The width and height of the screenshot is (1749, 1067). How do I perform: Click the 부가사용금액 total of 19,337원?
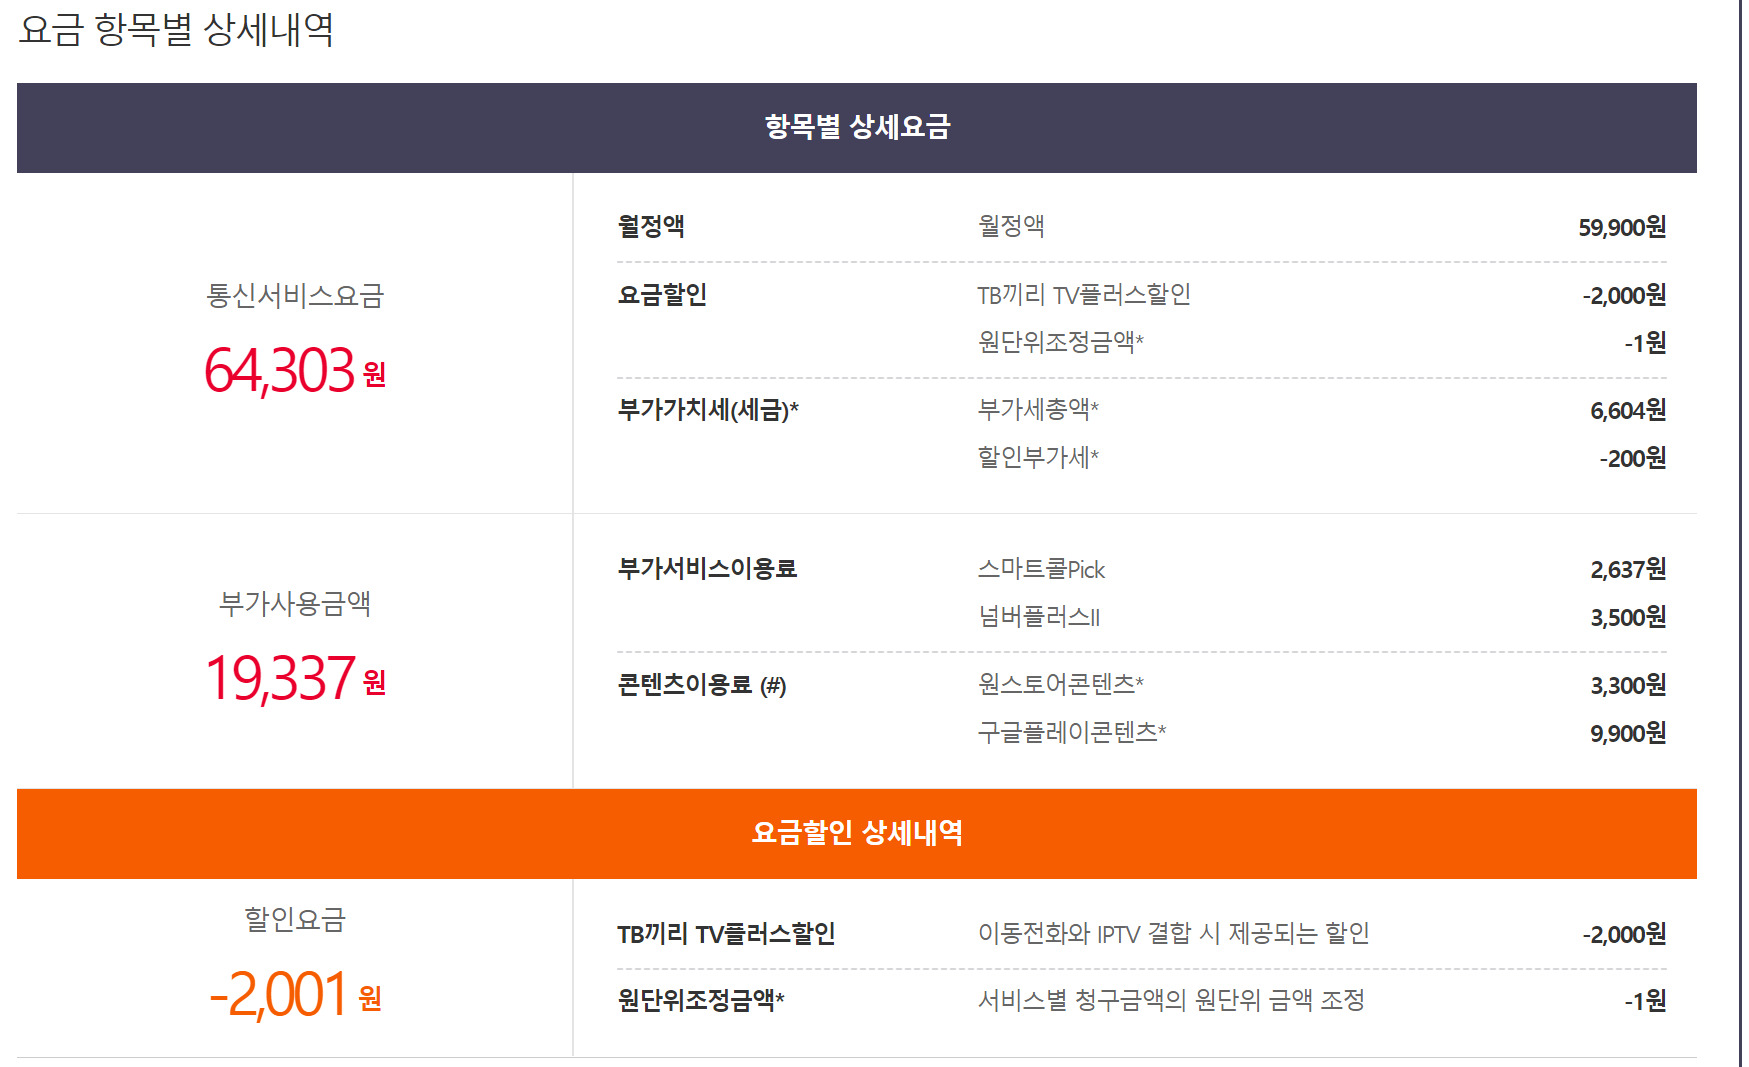click(294, 679)
